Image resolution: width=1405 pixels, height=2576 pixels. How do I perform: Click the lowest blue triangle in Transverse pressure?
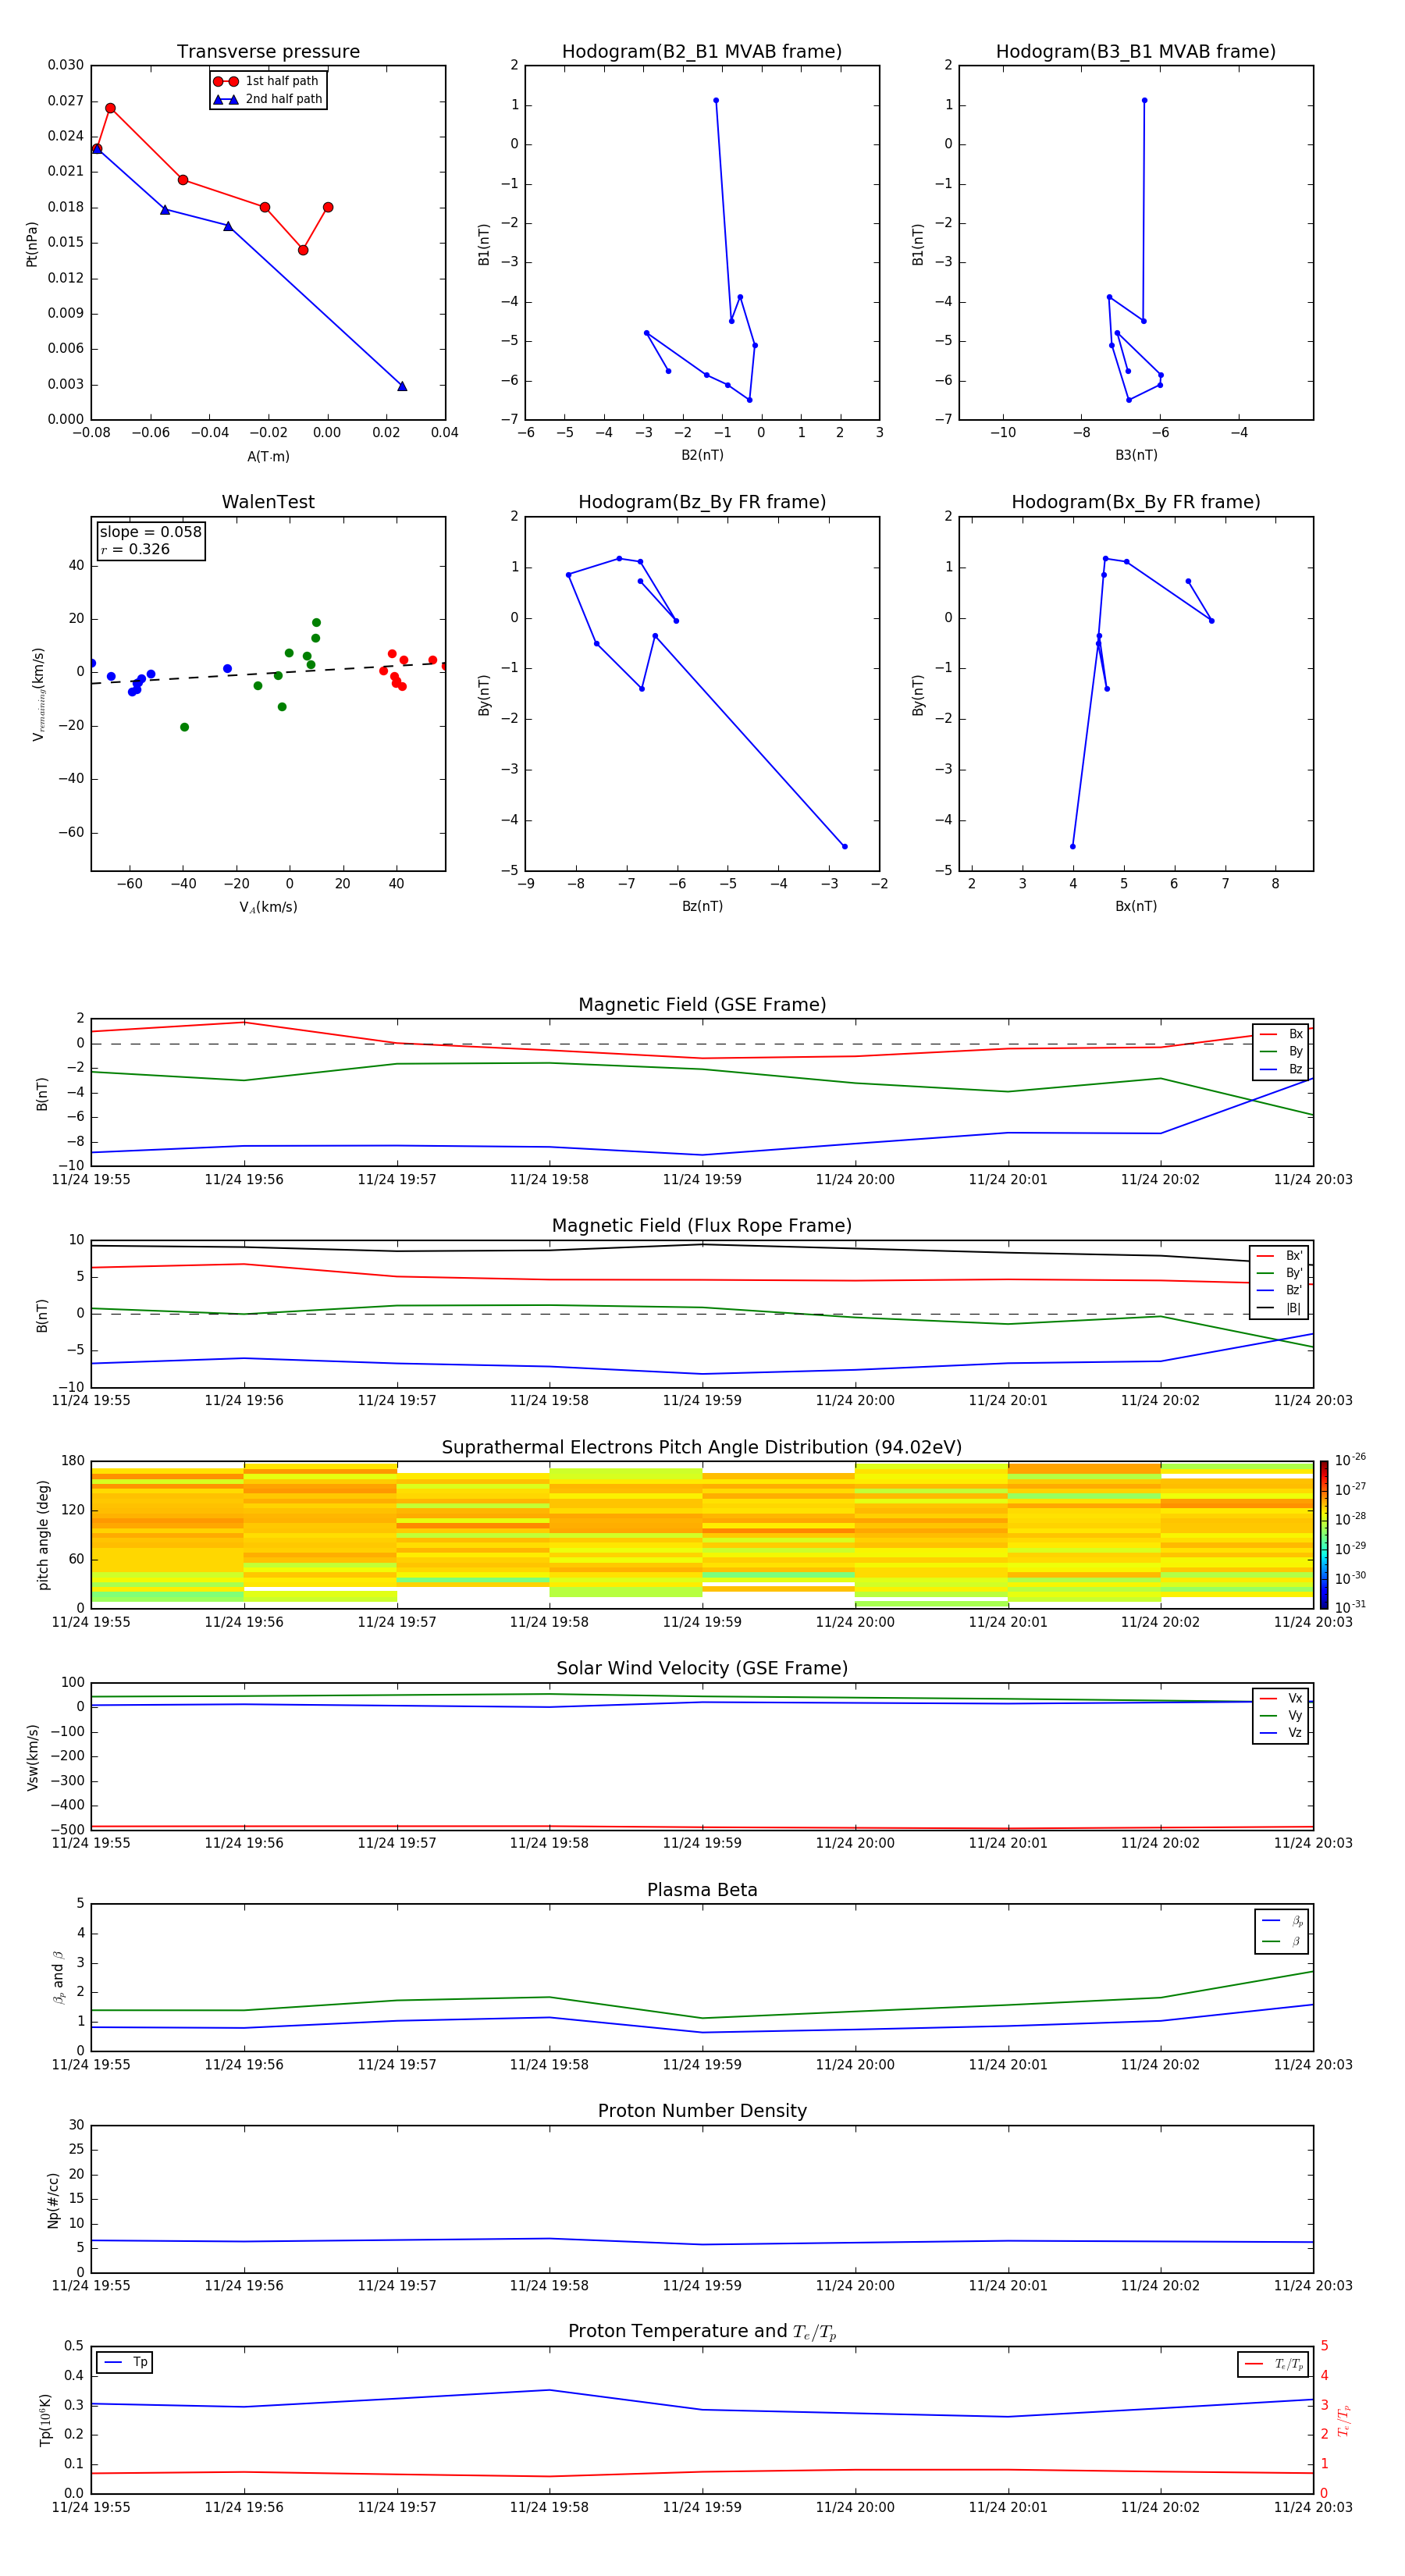402,386
